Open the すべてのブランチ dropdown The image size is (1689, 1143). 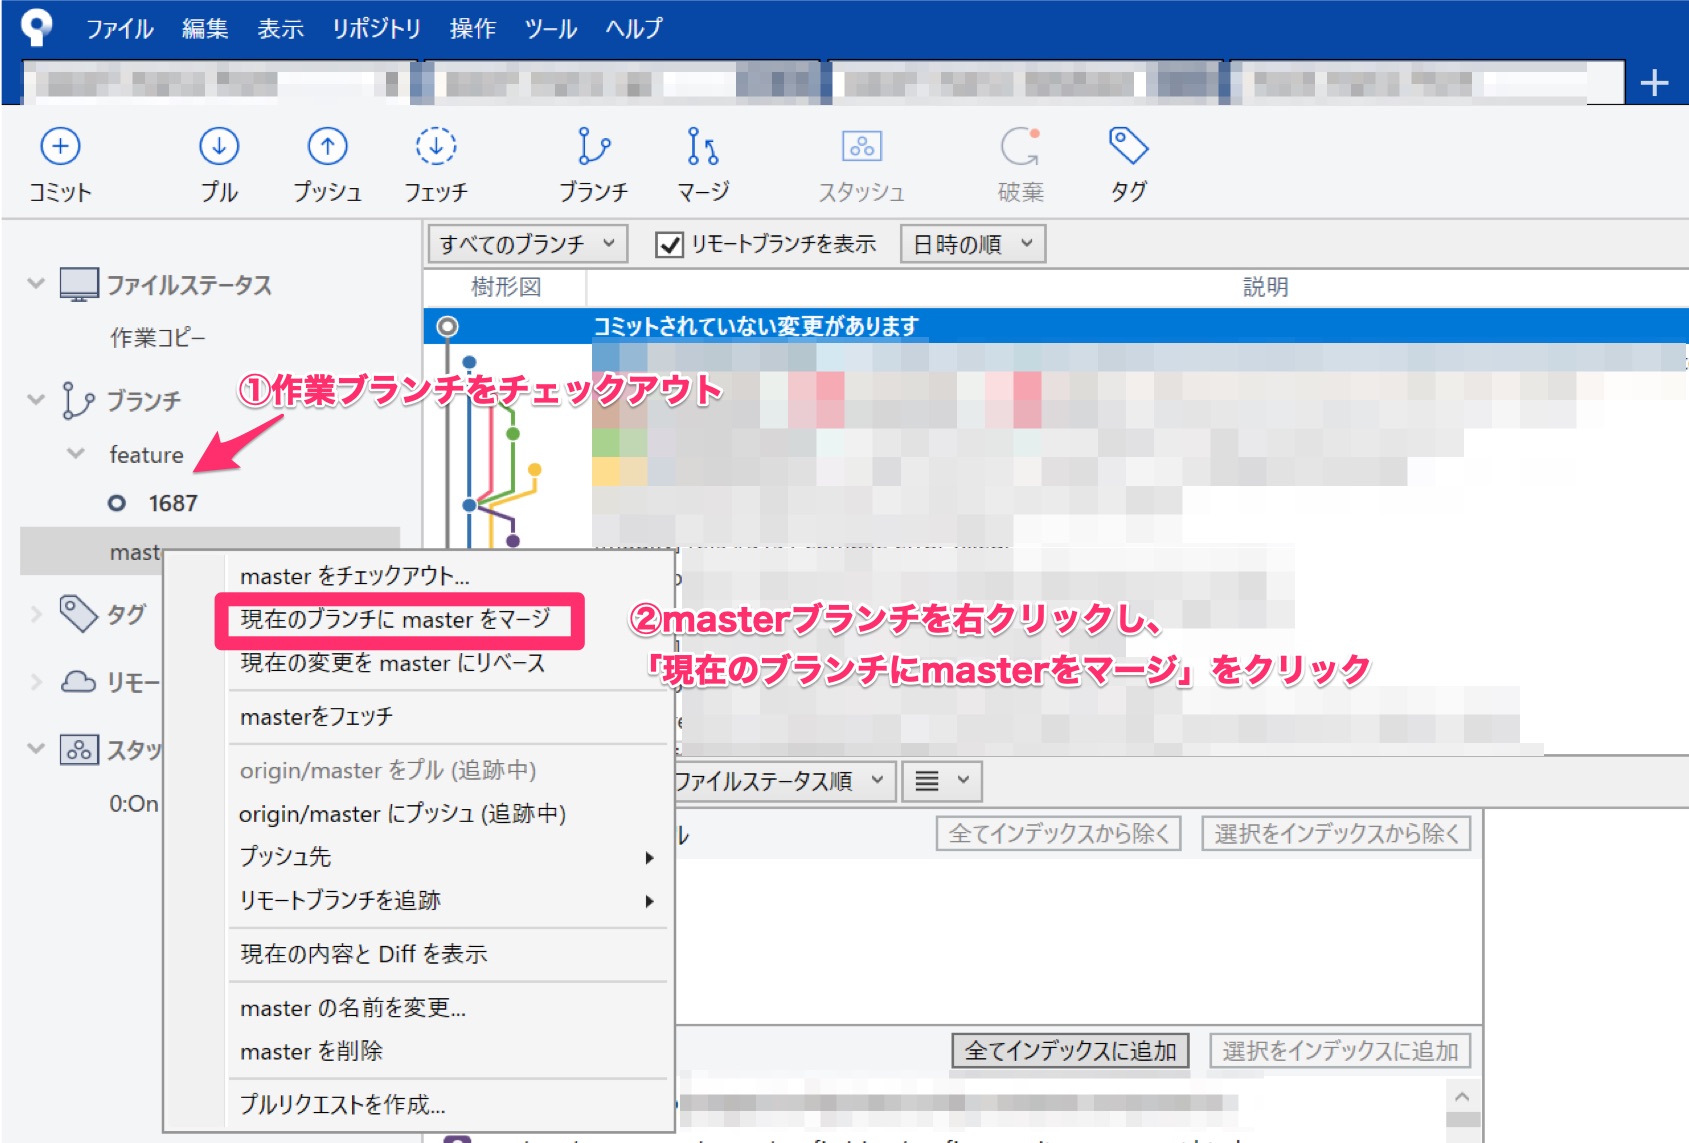(527, 243)
